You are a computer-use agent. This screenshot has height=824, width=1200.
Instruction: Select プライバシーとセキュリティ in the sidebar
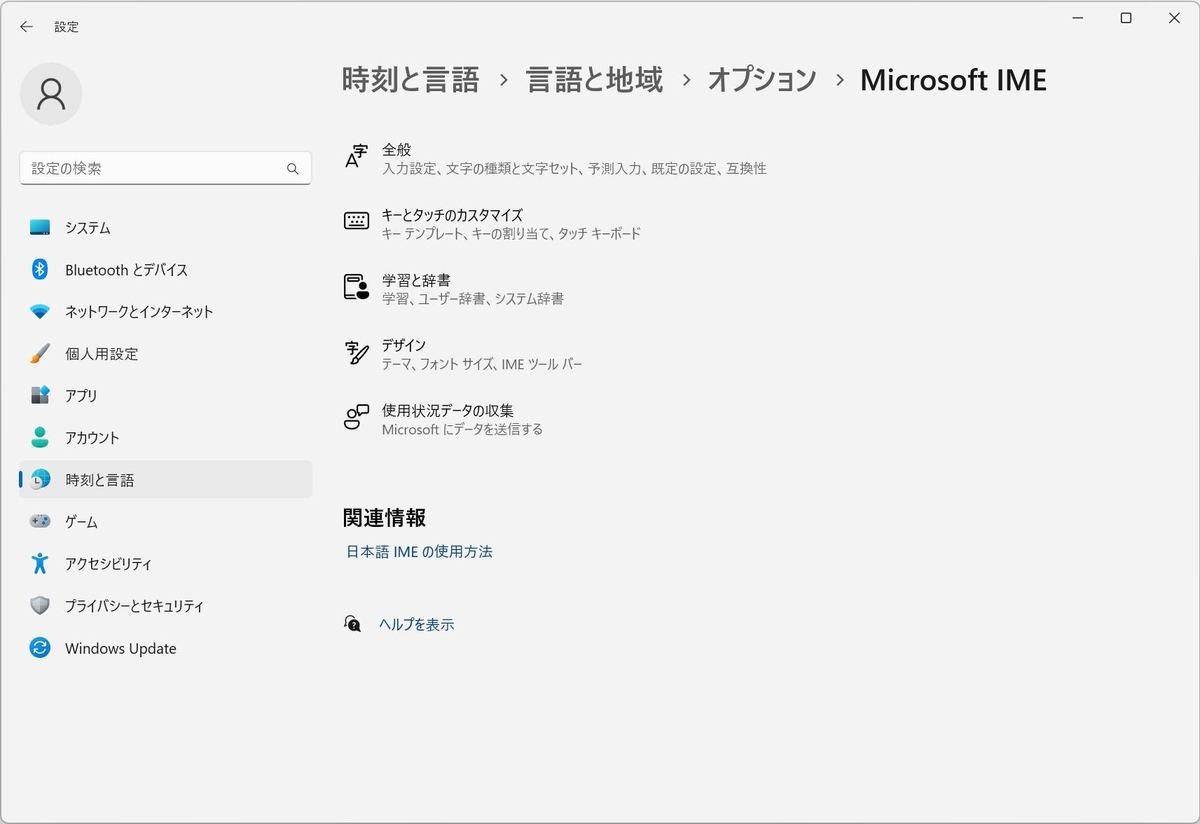166,606
